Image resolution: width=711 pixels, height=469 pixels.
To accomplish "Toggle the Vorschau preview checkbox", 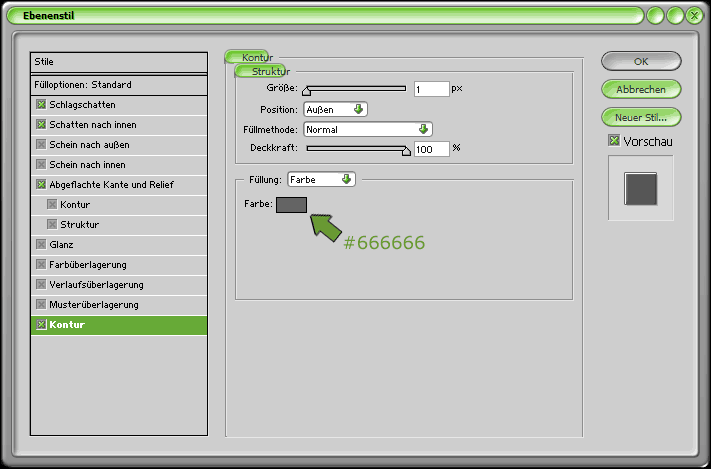I will [x=614, y=141].
